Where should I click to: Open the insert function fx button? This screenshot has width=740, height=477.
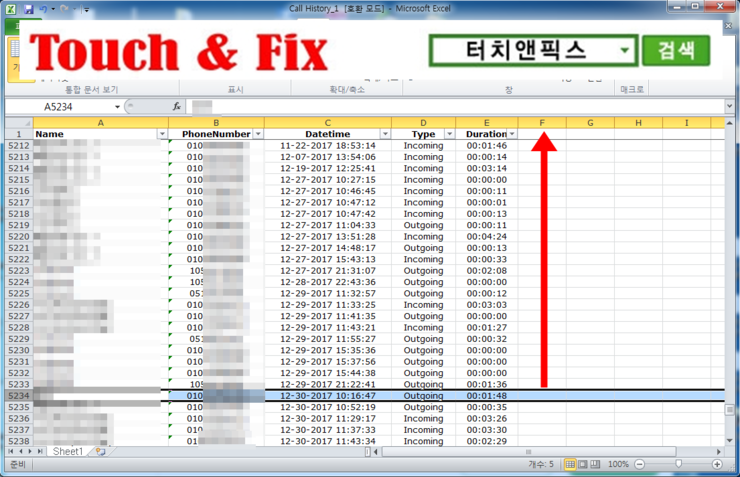(177, 107)
